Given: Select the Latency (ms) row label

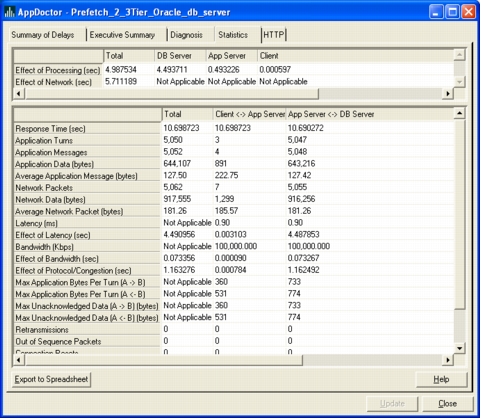Looking at the screenshot, I should pos(87,223).
